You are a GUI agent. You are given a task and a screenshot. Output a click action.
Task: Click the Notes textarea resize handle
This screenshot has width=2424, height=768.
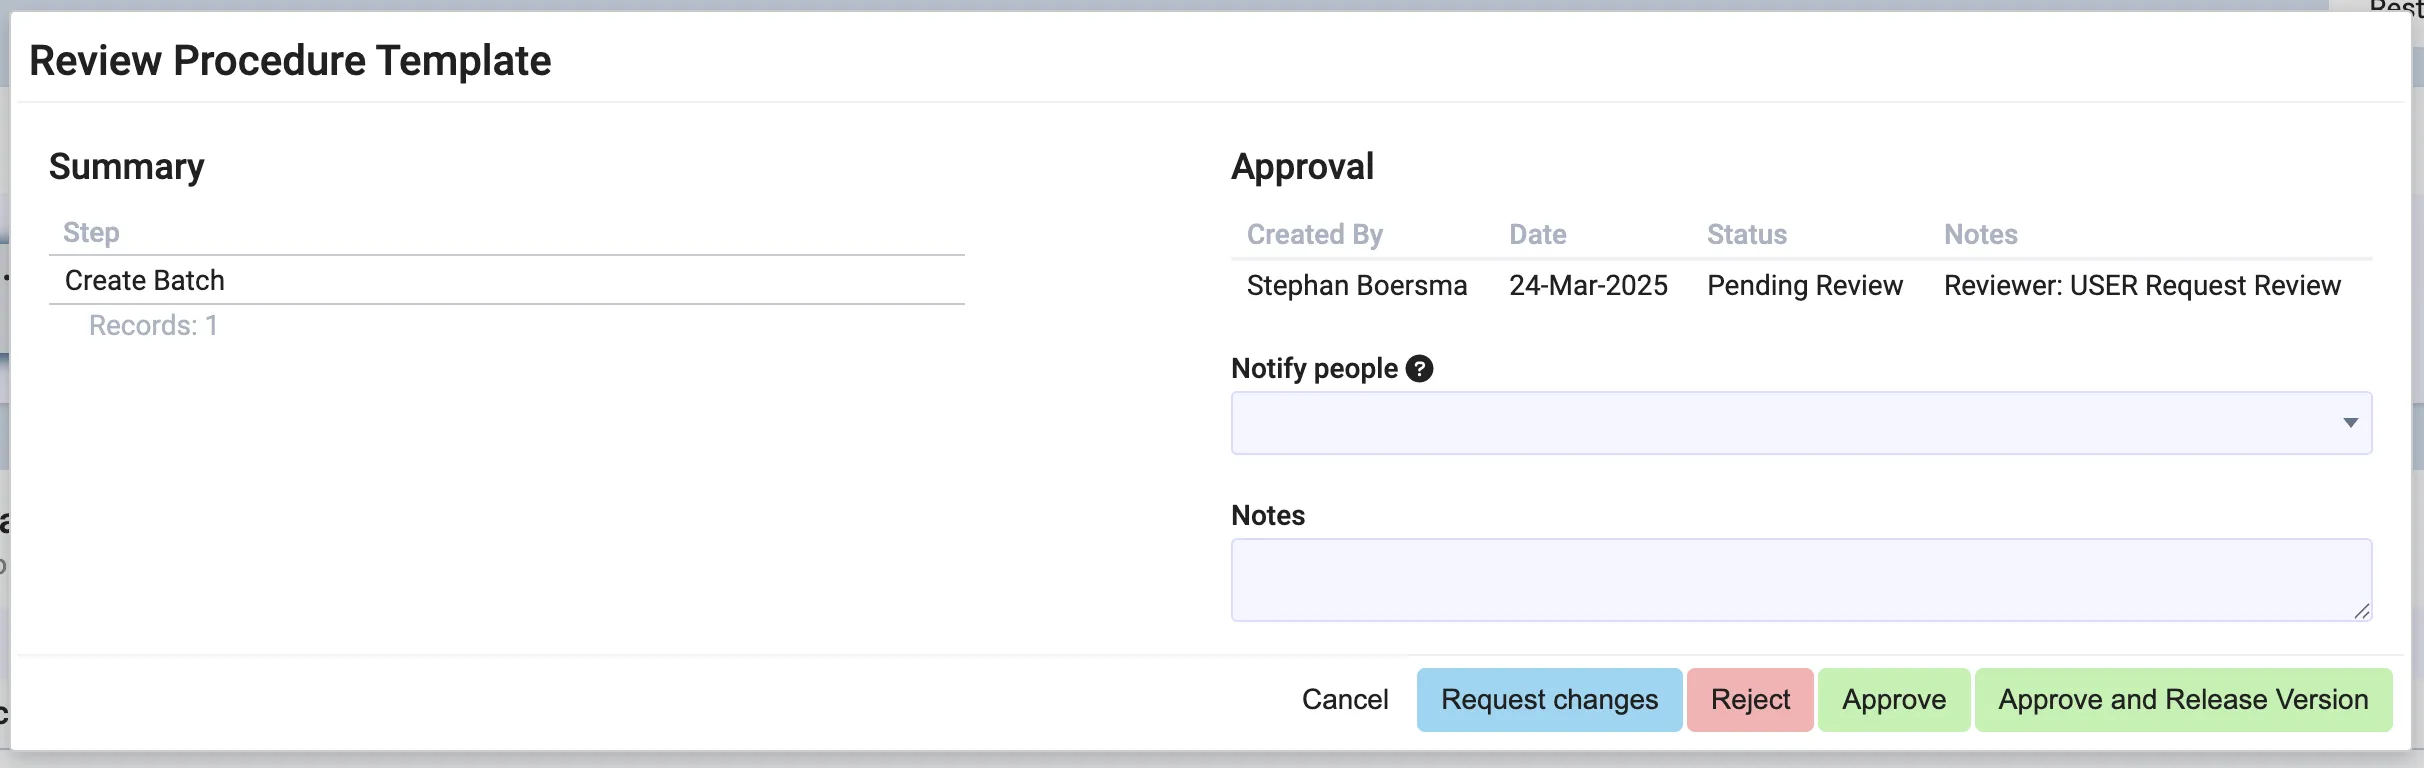pos(2361,611)
